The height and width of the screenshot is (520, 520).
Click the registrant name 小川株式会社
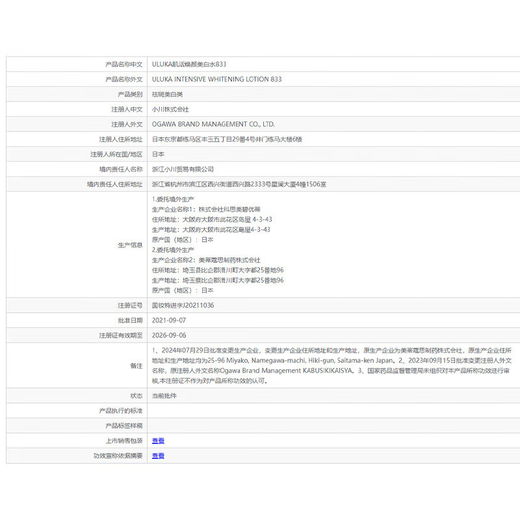(170, 109)
